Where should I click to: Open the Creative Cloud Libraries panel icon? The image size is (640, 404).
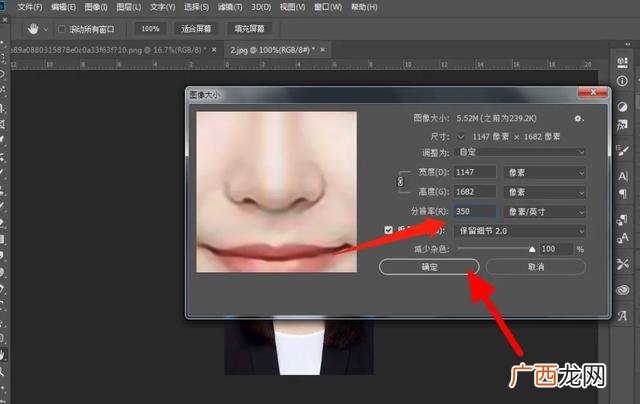pos(622,290)
